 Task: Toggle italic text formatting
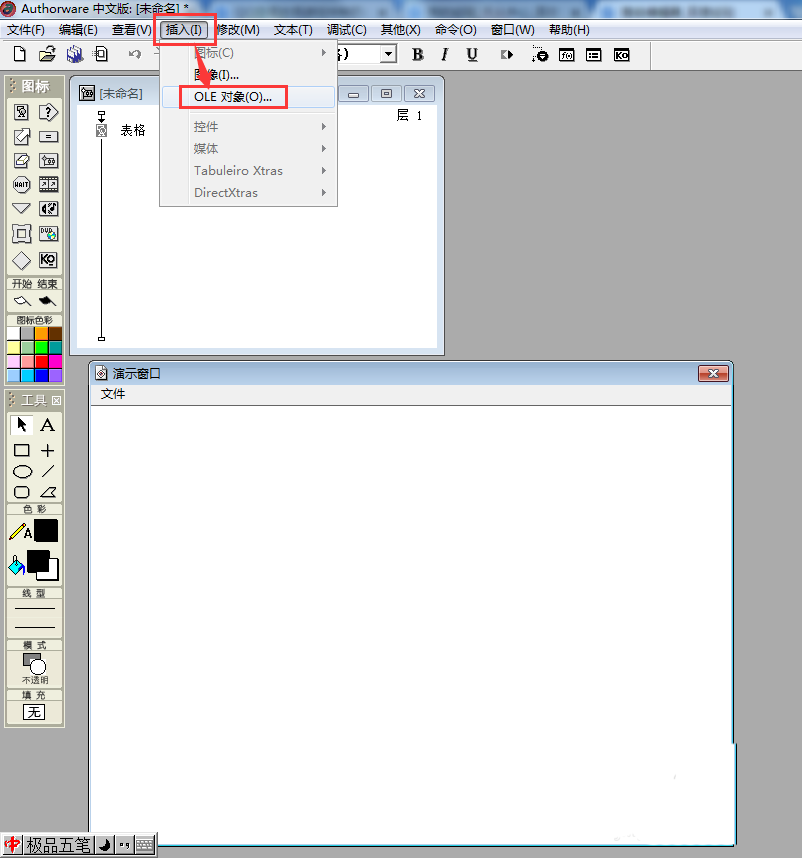coord(445,55)
